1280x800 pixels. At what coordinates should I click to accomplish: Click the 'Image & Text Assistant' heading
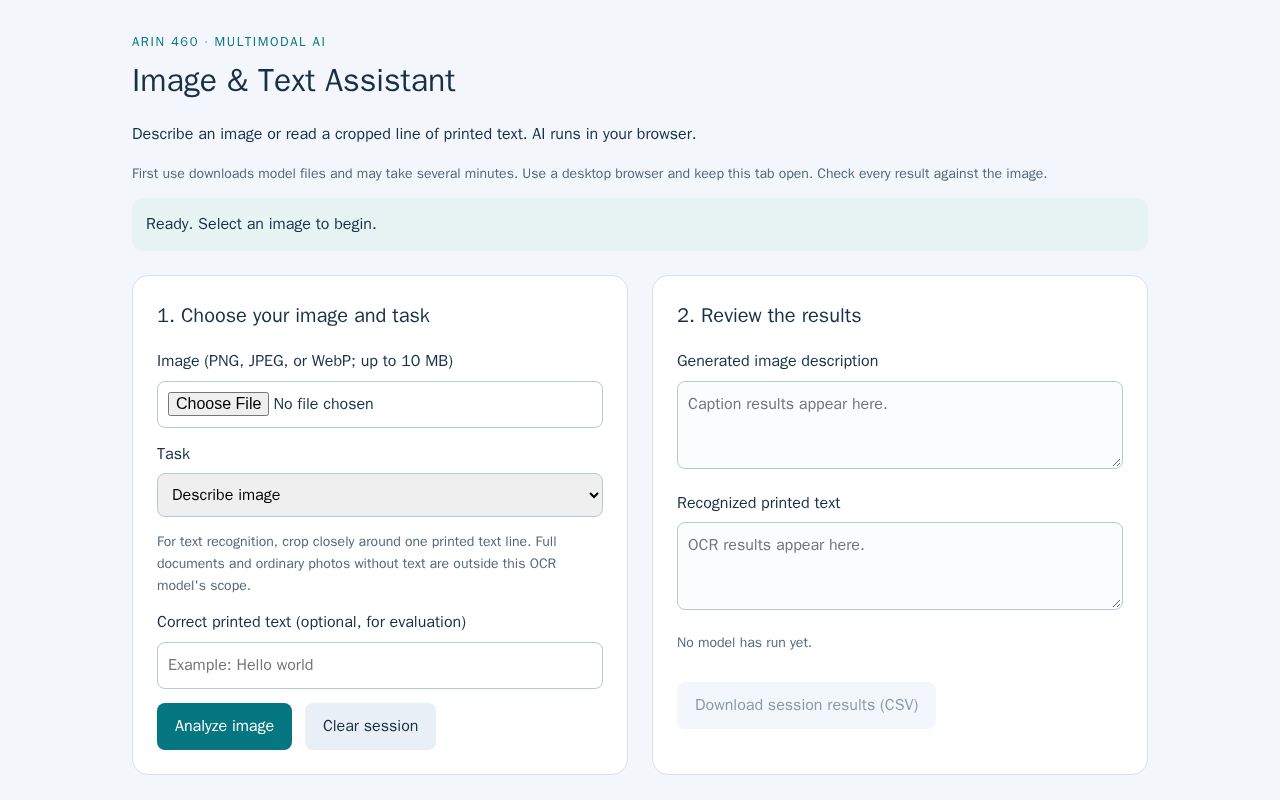(294, 81)
